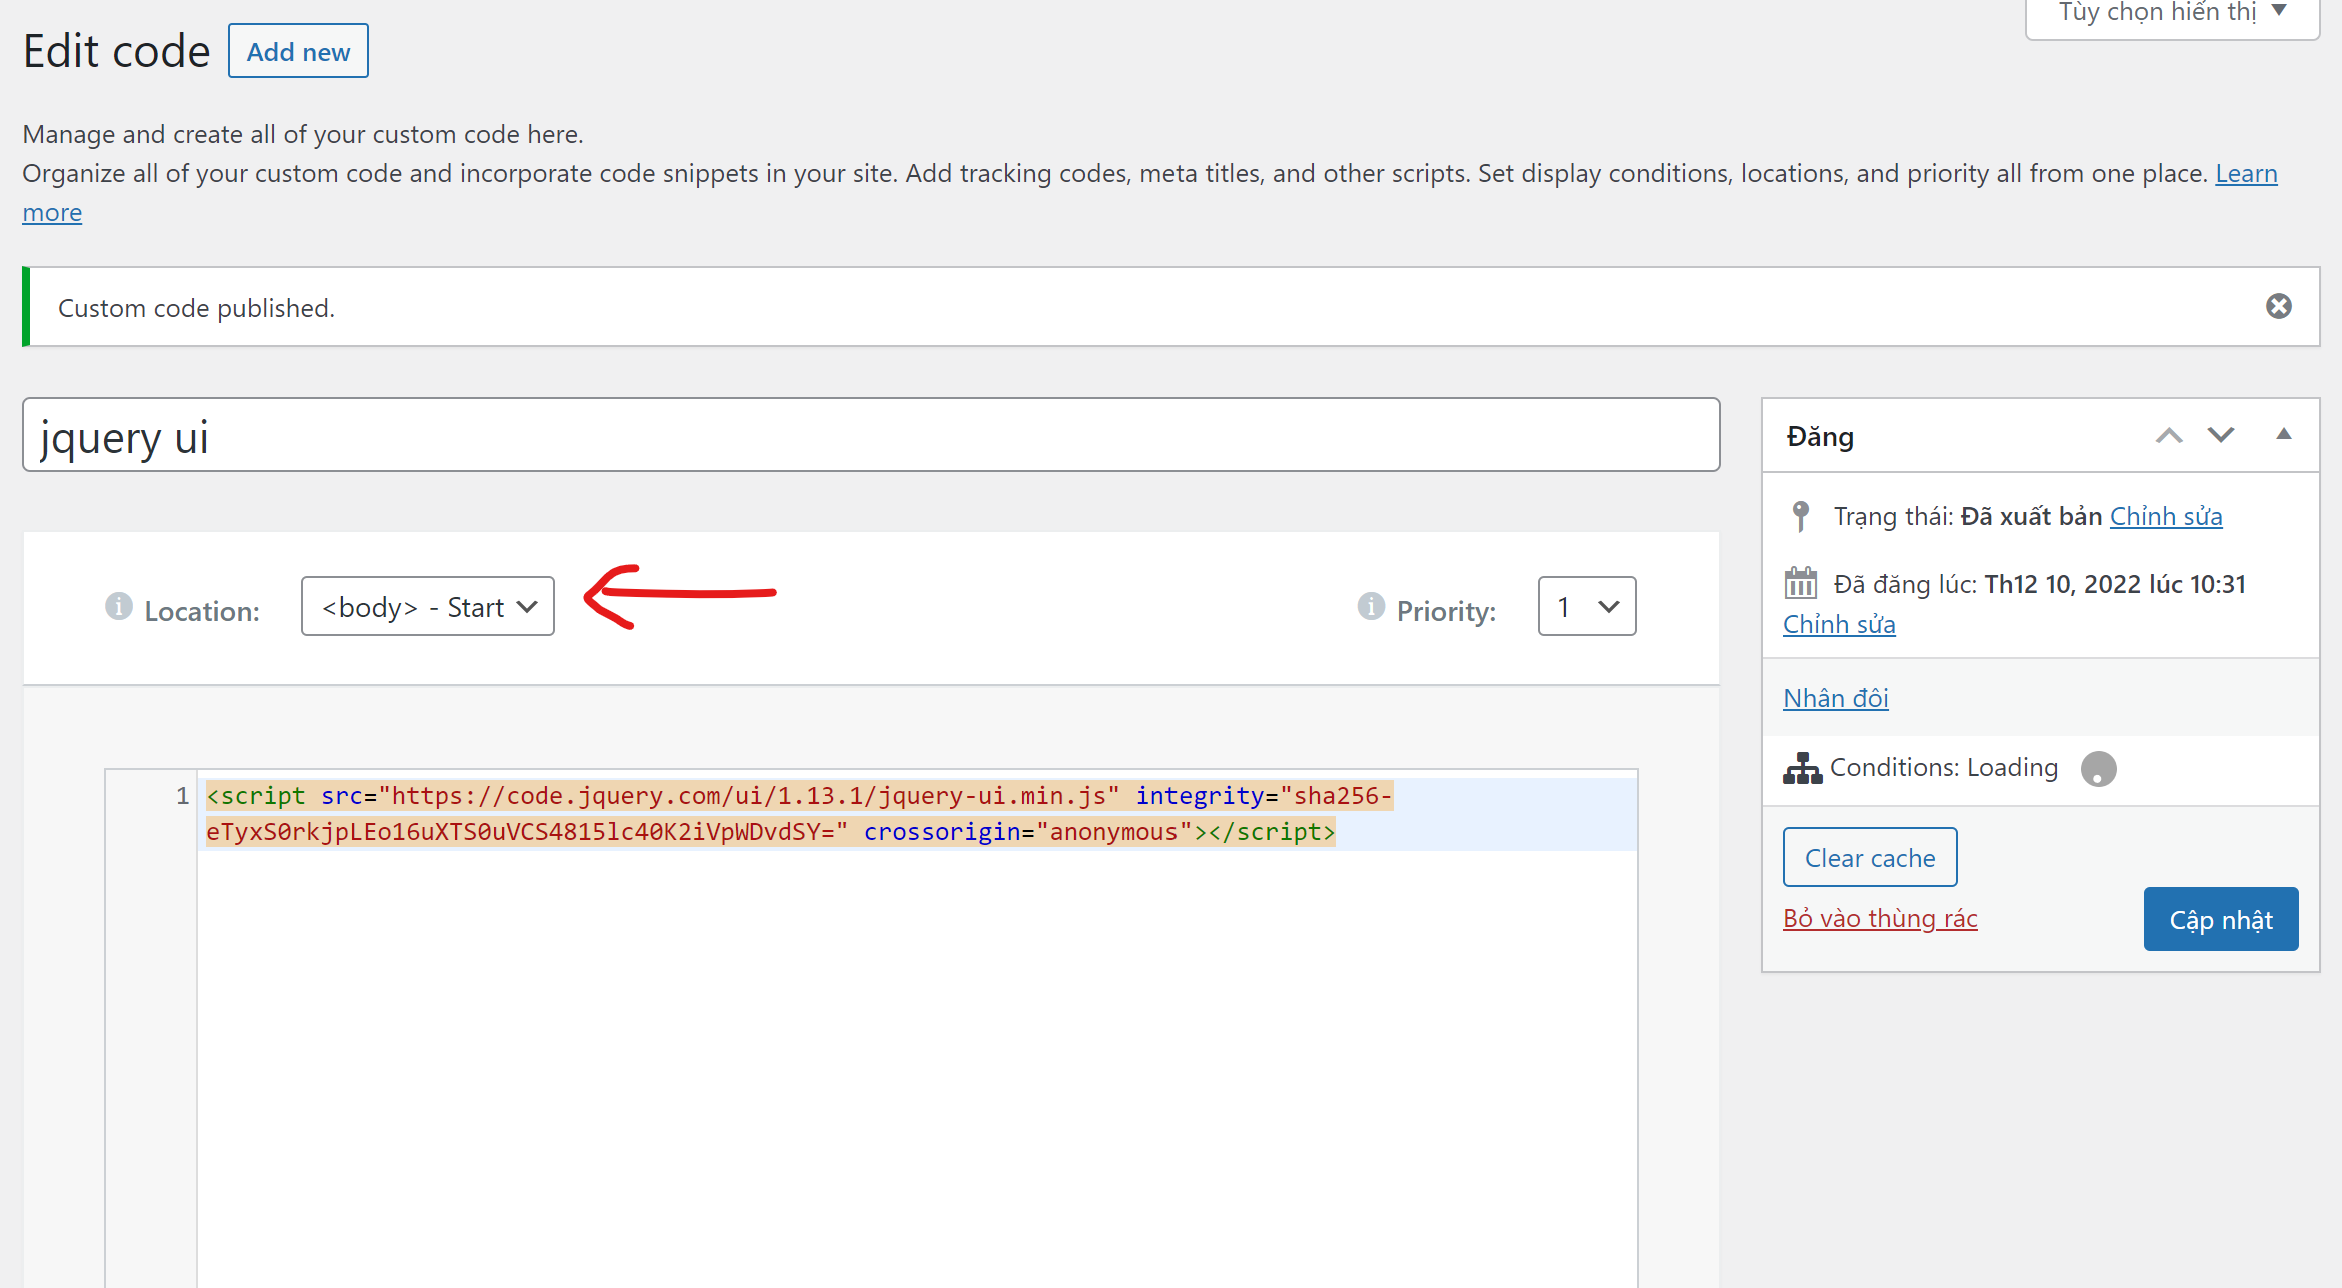This screenshot has width=2342, height=1288.
Task: Click the status pin icon
Action: coord(1800,516)
